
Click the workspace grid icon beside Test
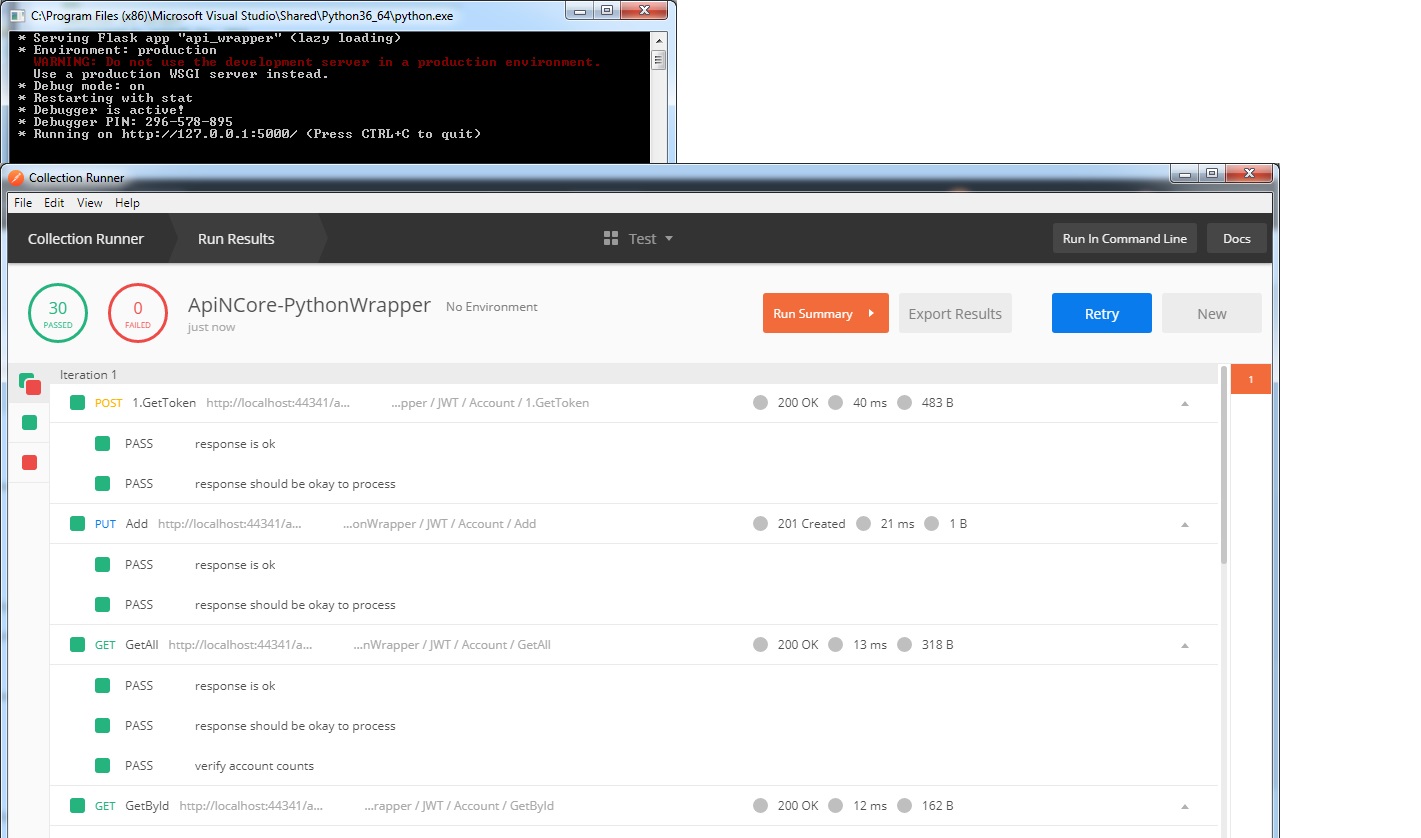[x=611, y=239]
